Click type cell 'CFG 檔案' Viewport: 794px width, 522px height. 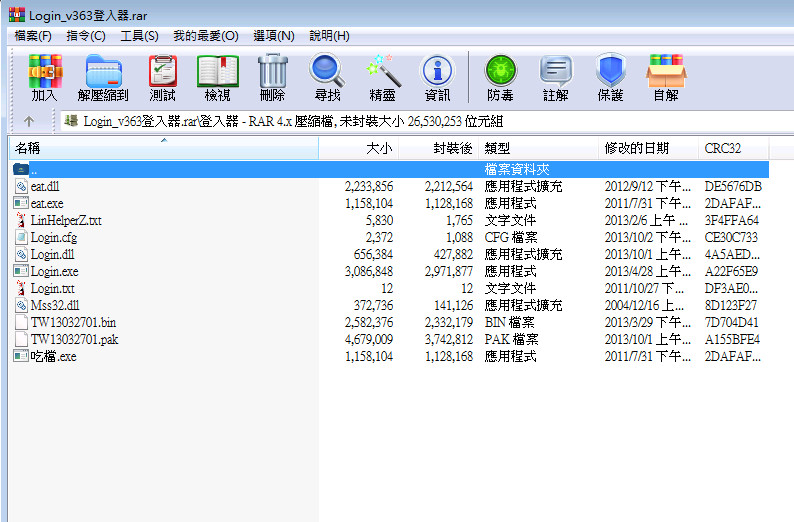tap(511, 237)
